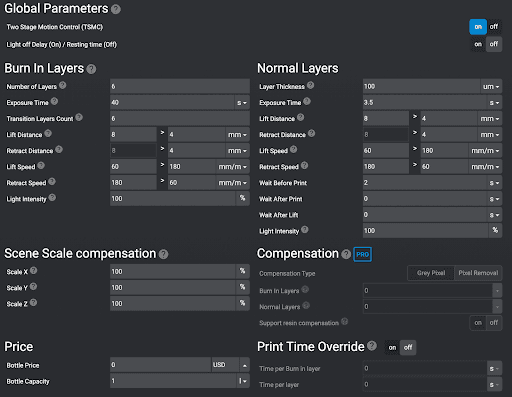This screenshot has height=397, width=512.
Task: Open the Global Parameters help icon
Action: (116, 9)
